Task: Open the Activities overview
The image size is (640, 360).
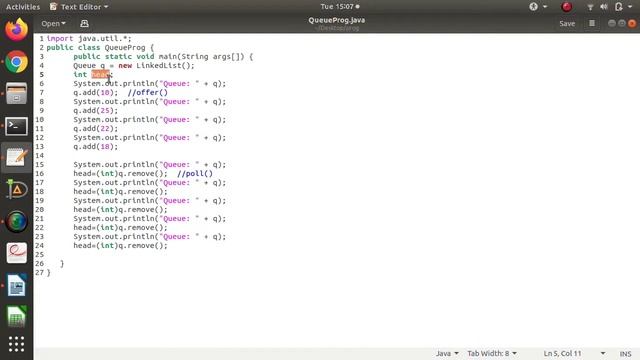Action: 23,7
